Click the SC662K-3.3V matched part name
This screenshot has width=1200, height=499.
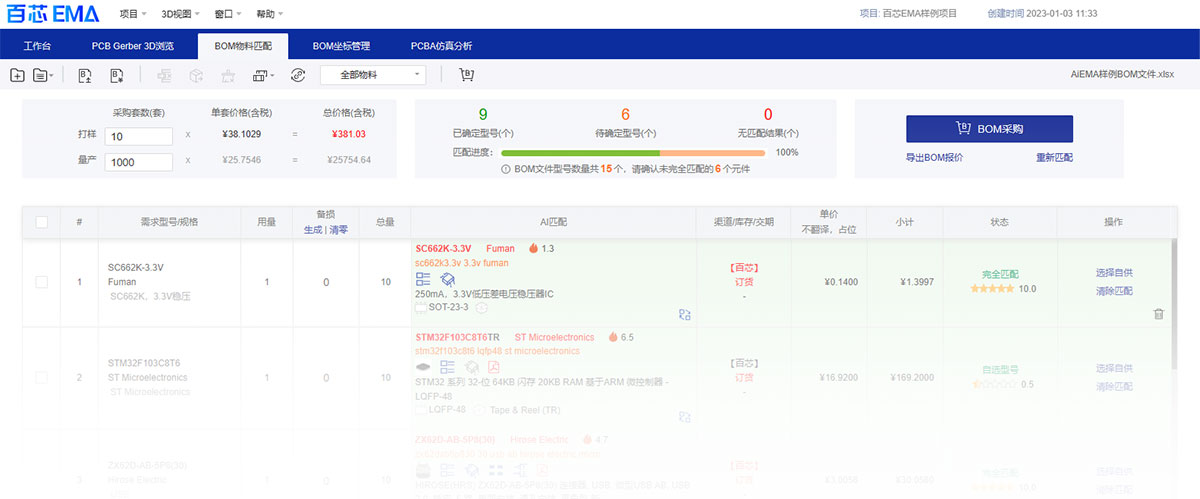tap(443, 248)
